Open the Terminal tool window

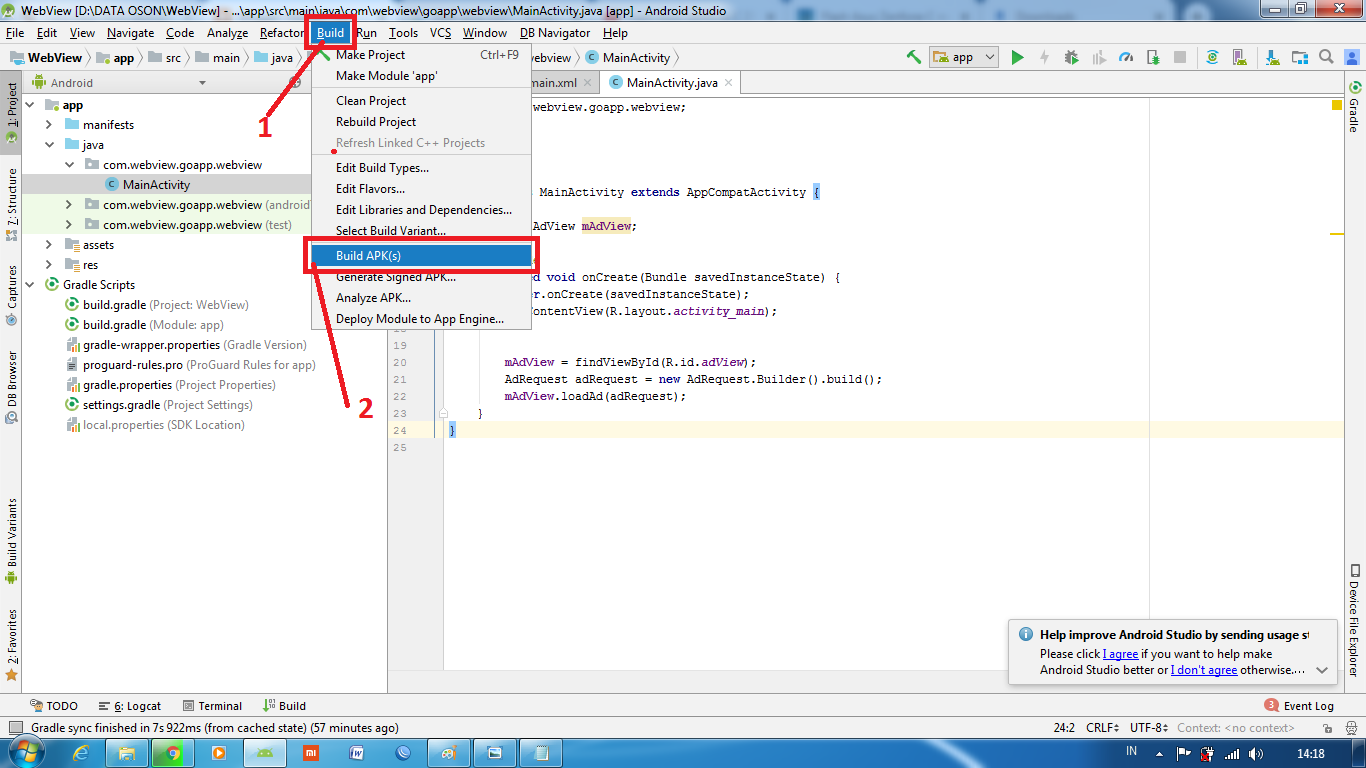[x=211, y=706]
